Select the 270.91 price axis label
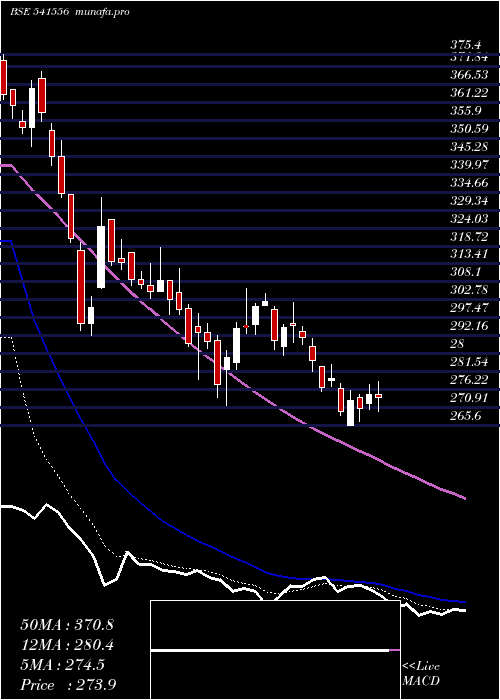500x700 pixels. point(469,397)
